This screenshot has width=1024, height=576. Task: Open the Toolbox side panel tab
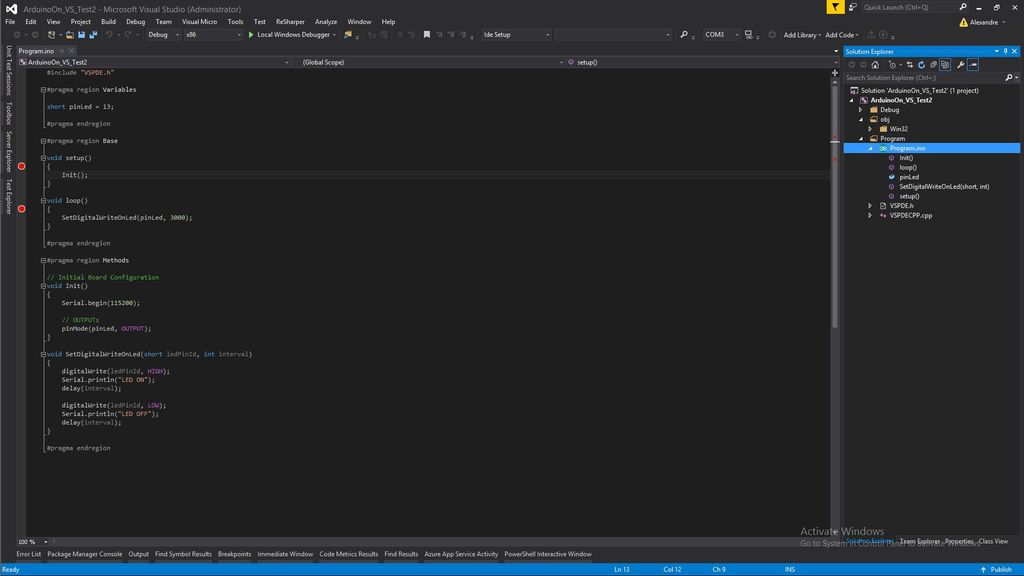tap(8, 113)
